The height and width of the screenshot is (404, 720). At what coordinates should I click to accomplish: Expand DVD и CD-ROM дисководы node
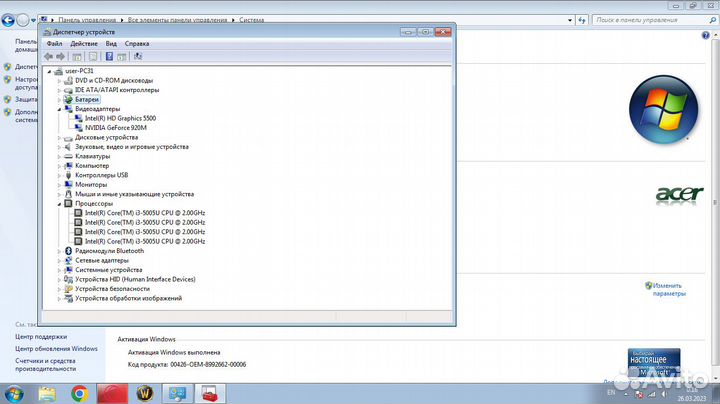pyautogui.click(x=59, y=81)
